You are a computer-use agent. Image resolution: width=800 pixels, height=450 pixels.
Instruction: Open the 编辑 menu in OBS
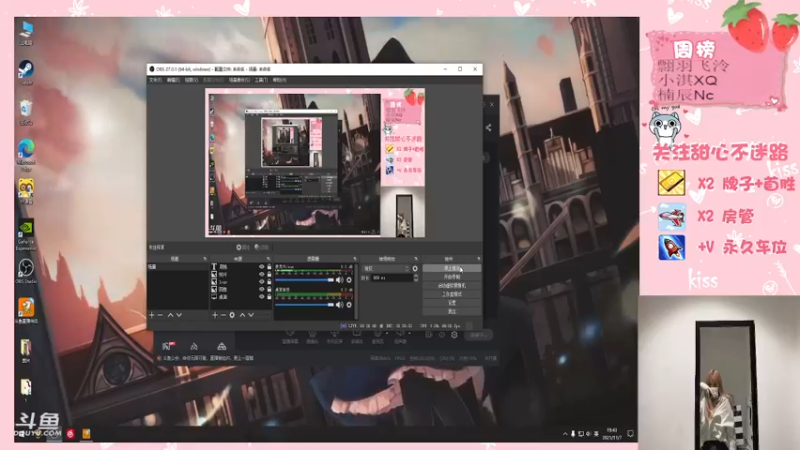[x=173, y=80]
